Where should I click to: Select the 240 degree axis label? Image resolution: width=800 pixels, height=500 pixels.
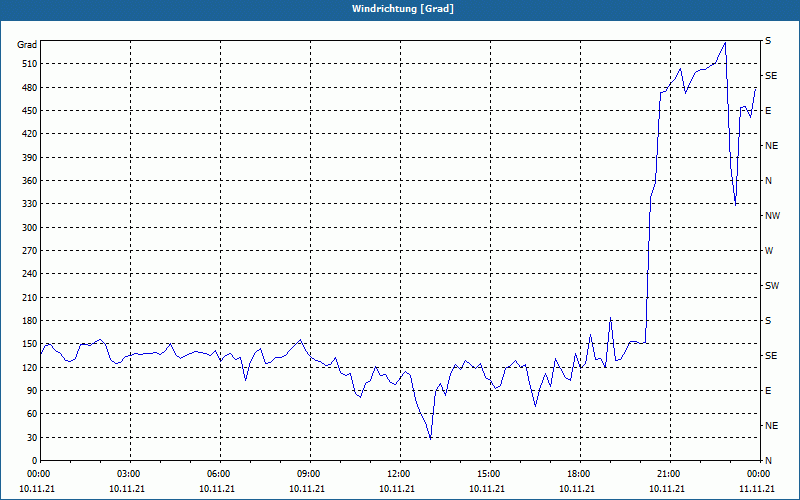pos(29,274)
